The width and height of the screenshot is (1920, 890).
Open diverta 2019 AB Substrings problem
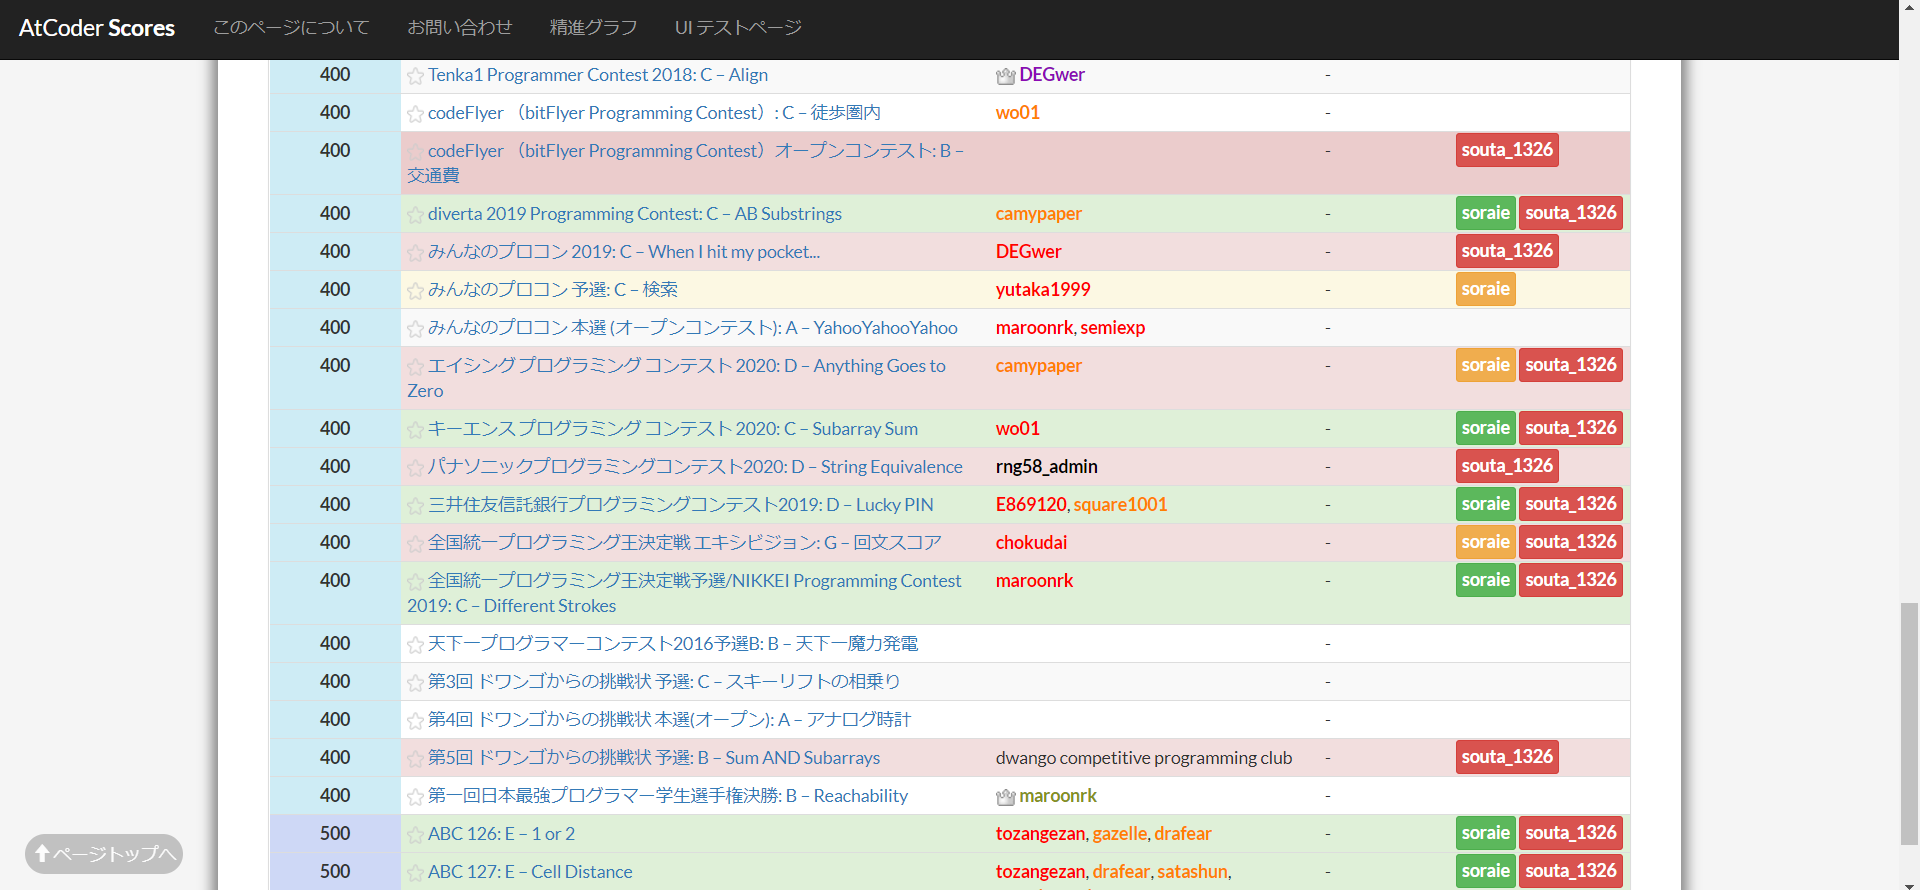(x=634, y=214)
